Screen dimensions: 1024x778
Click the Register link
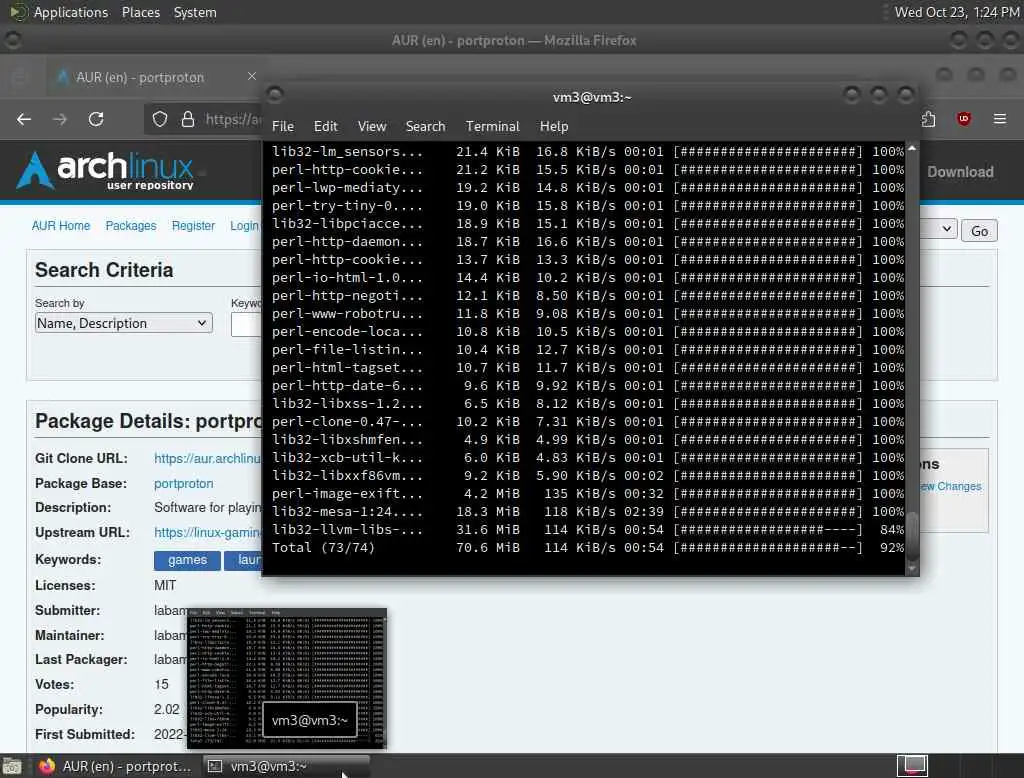tap(193, 226)
